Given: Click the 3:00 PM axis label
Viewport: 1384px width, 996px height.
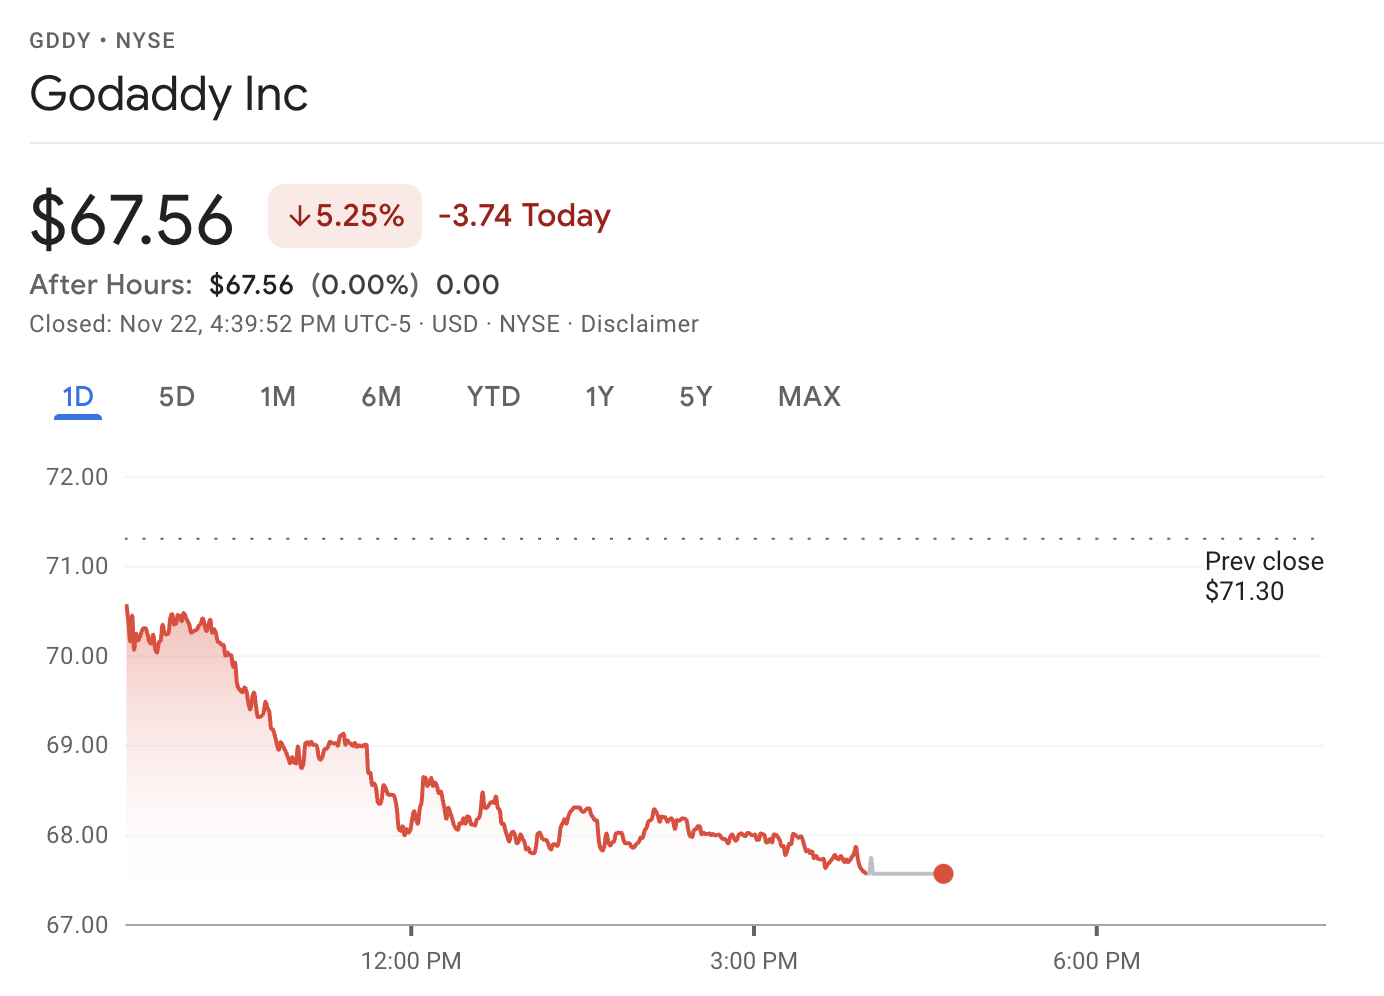Looking at the screenshot, I should [x=754, y=961].
